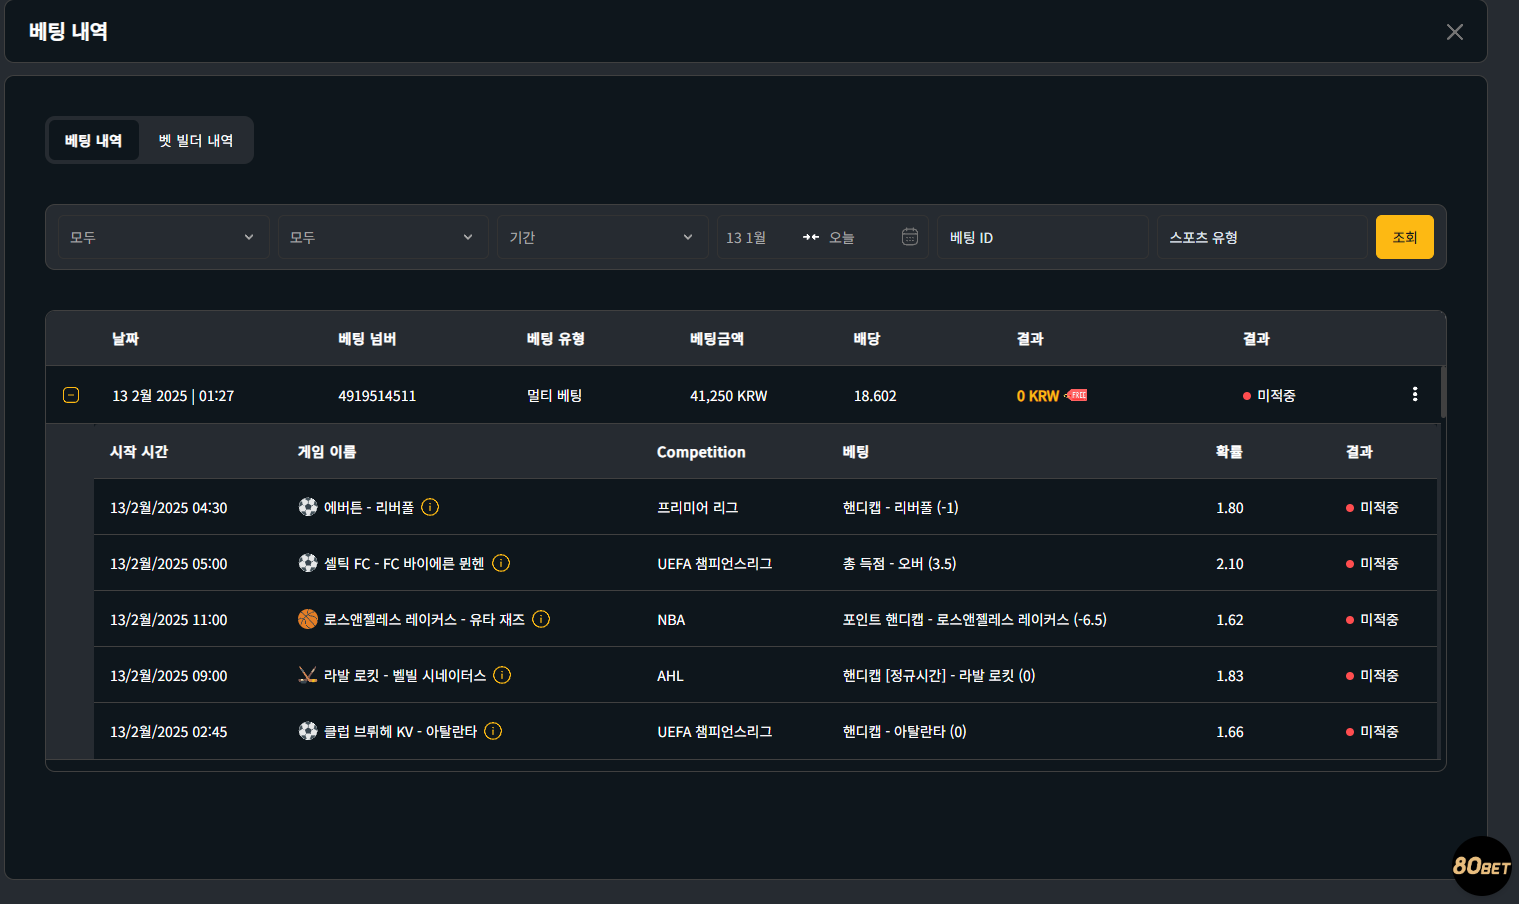The width and height of the screenshot is (1519, 904).
Task: Click the soccer ball icon for 셀틱 FC match
Action: coord(308,563)
